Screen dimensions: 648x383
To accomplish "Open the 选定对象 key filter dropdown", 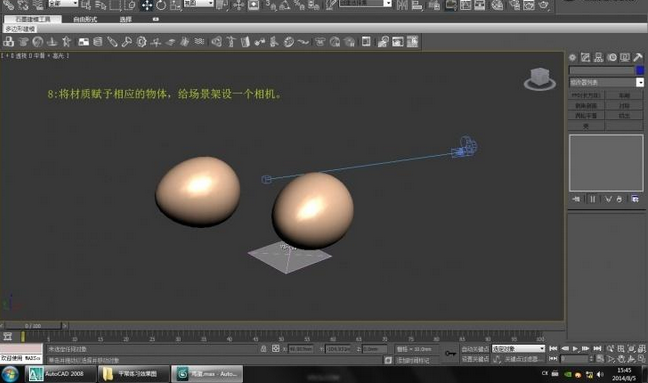I will coord(518,349).
